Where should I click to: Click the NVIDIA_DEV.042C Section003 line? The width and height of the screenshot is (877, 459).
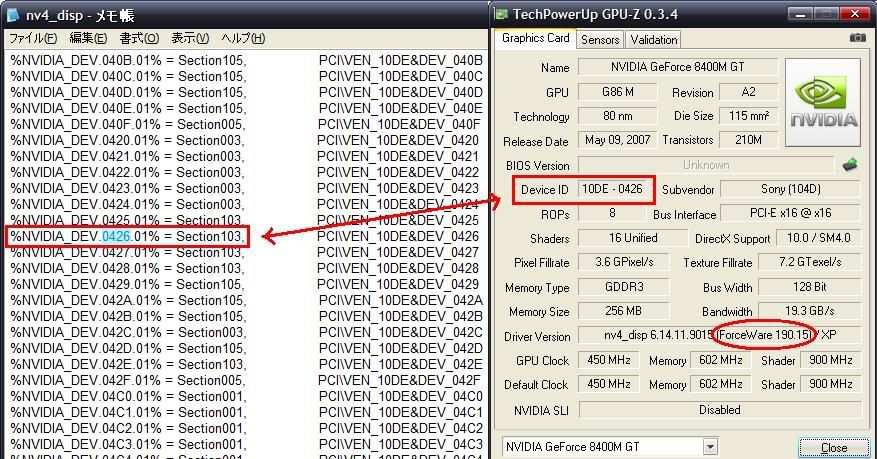coord(128,332)
